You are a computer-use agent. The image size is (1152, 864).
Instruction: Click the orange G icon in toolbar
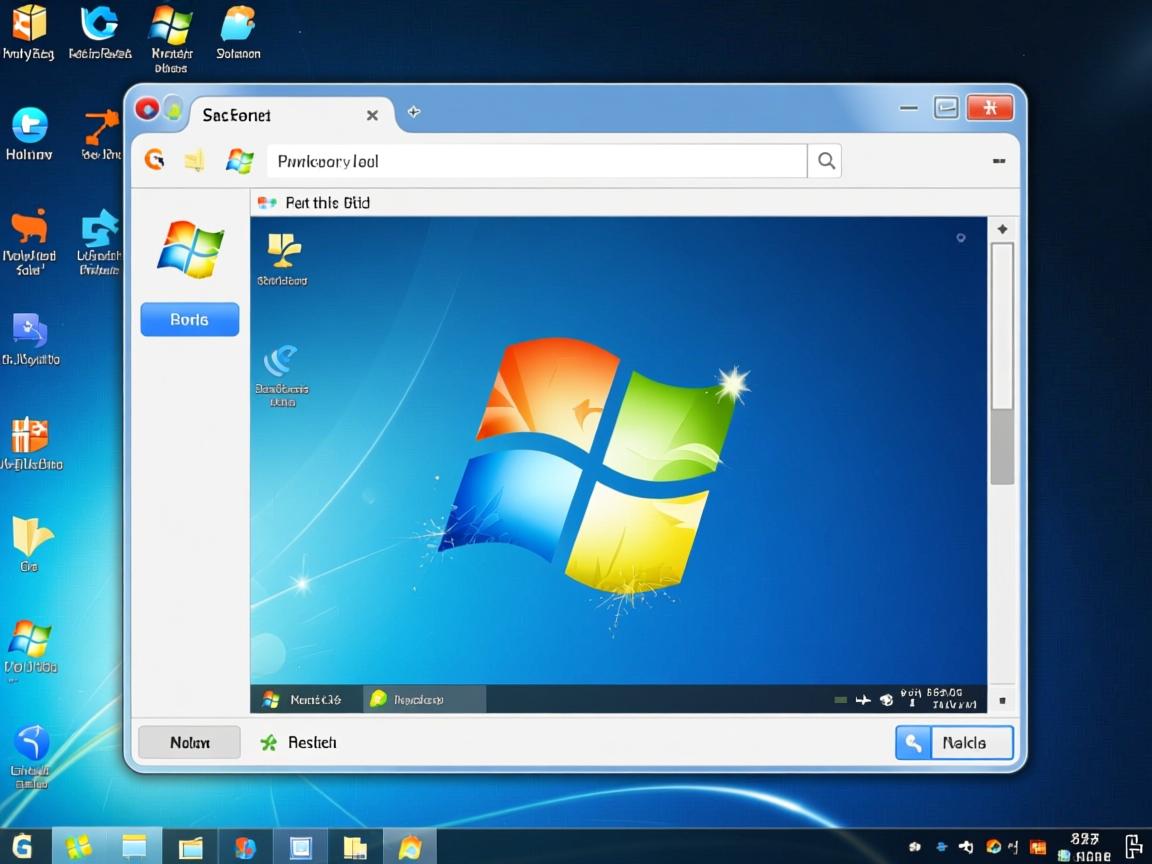154,160
